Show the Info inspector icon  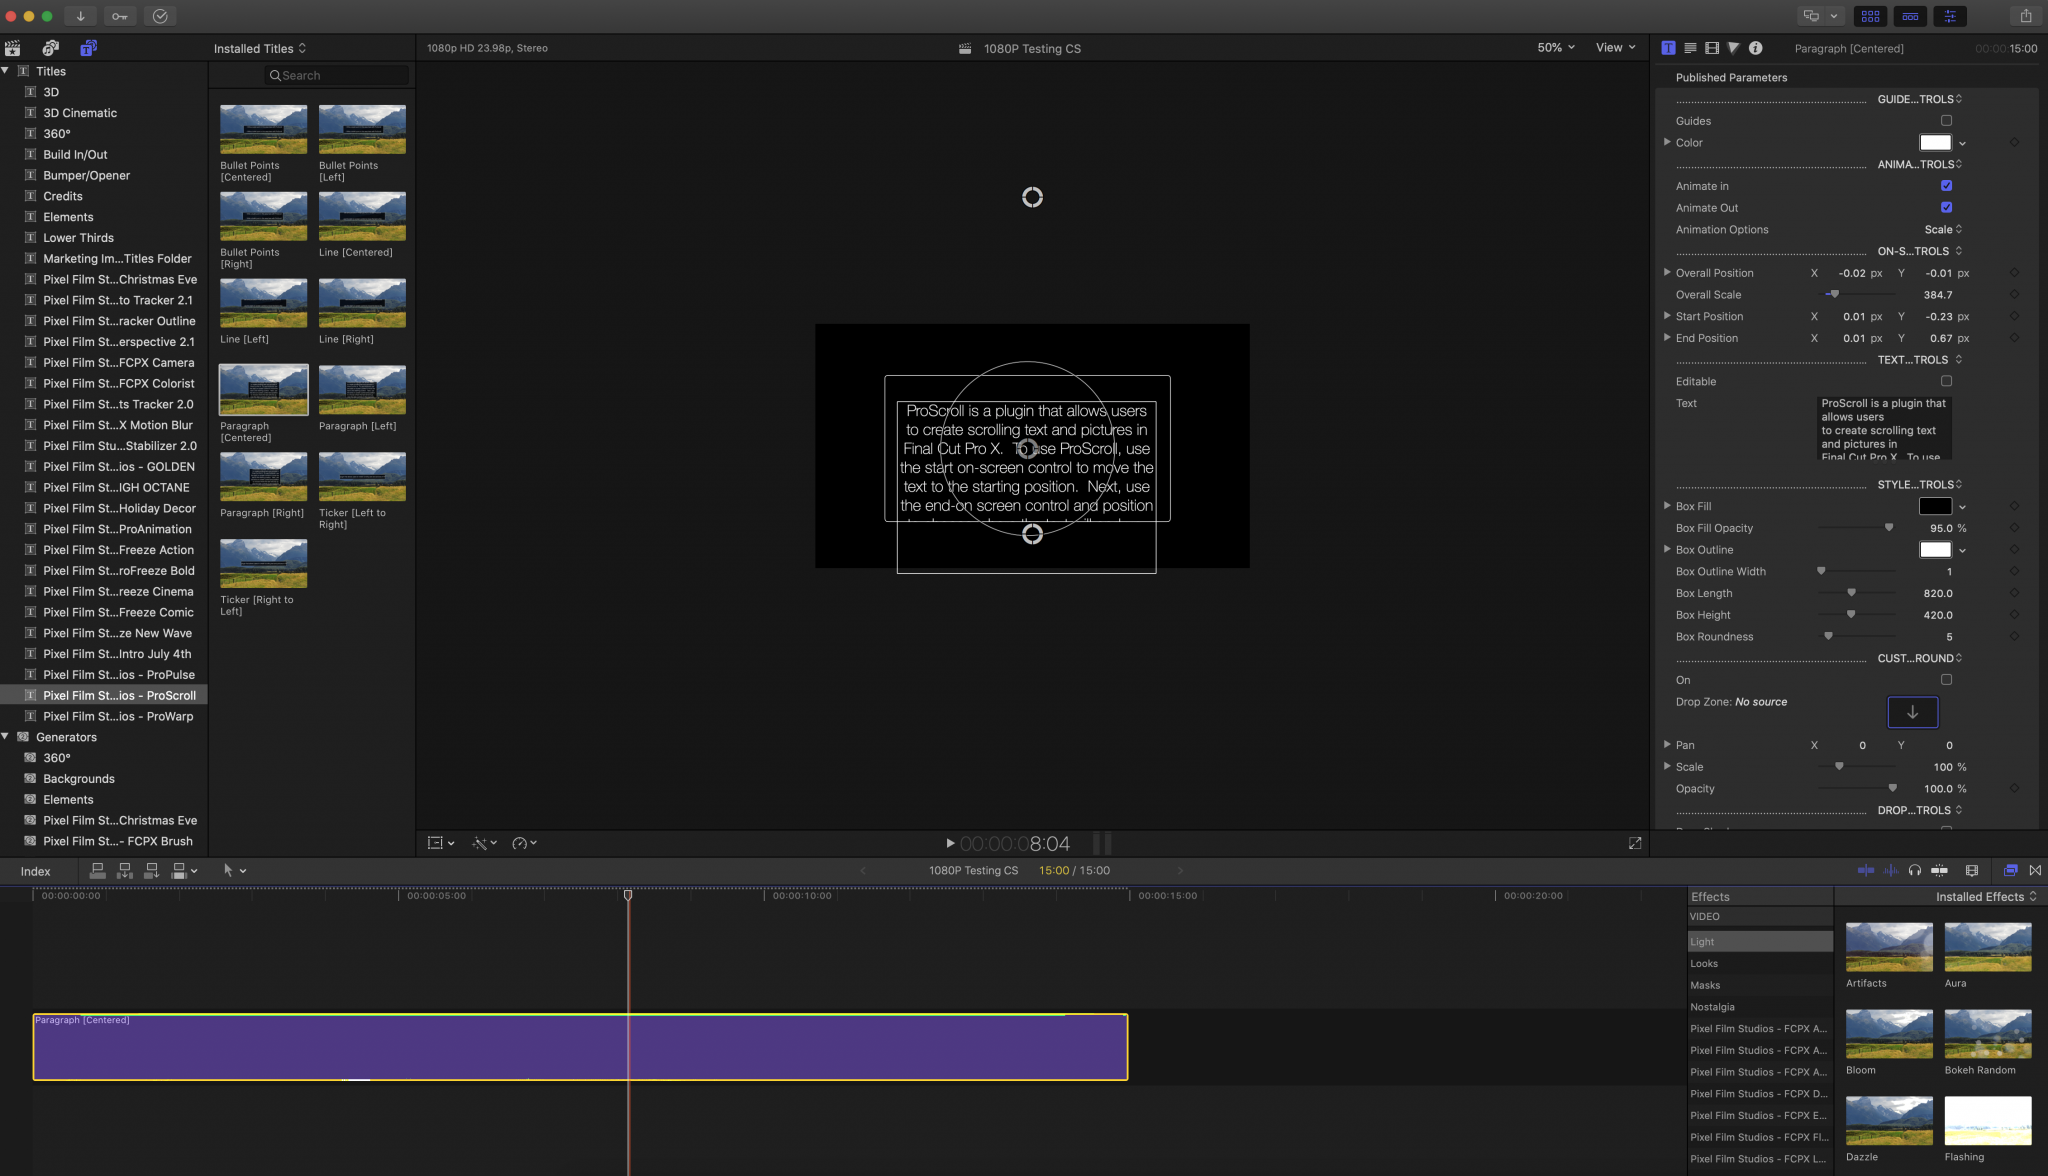pyautogui.click(x=1755, y=48)
